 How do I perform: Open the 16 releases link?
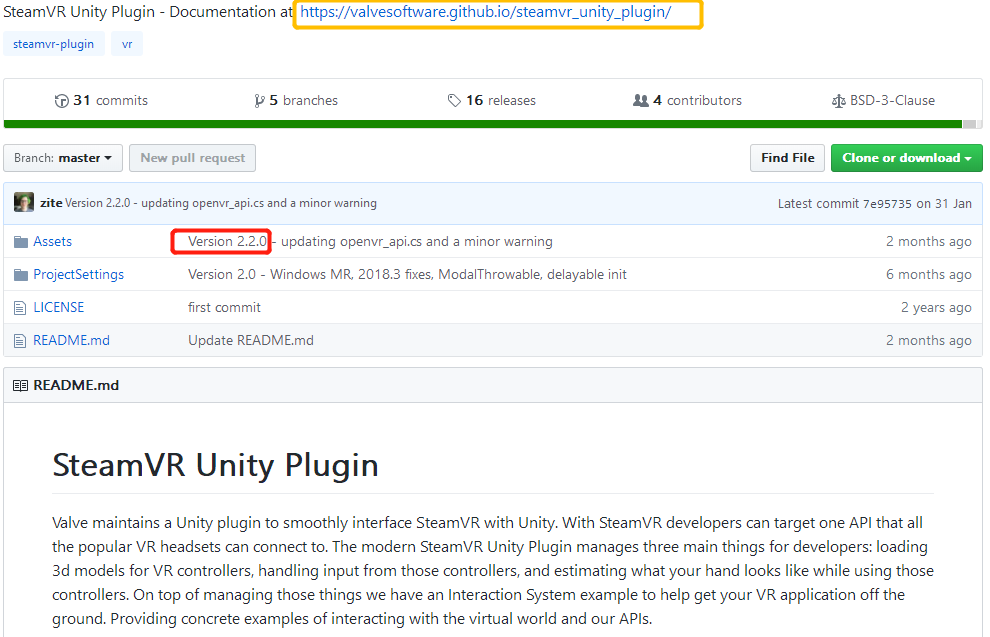(x=492, y=100)
